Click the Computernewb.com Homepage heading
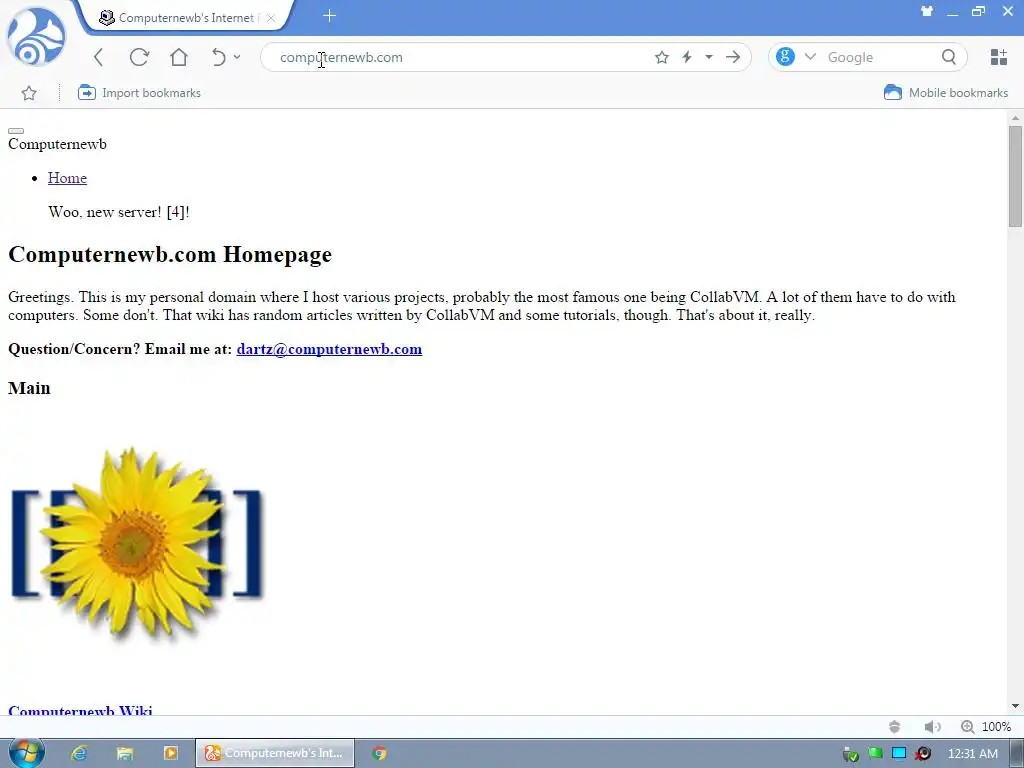This screenshot has height=768, width=1024. click(x=170, y=255)
